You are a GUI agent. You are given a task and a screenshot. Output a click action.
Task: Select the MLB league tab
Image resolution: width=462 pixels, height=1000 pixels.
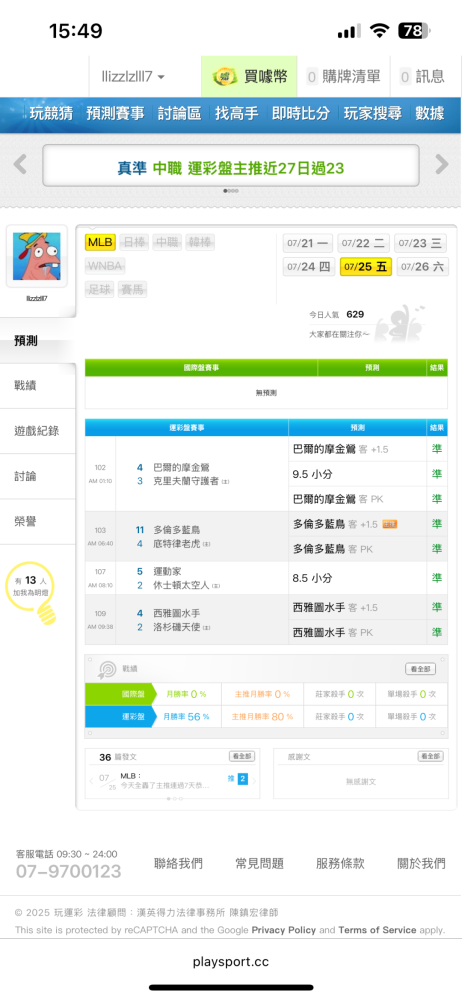coord(100,242)
